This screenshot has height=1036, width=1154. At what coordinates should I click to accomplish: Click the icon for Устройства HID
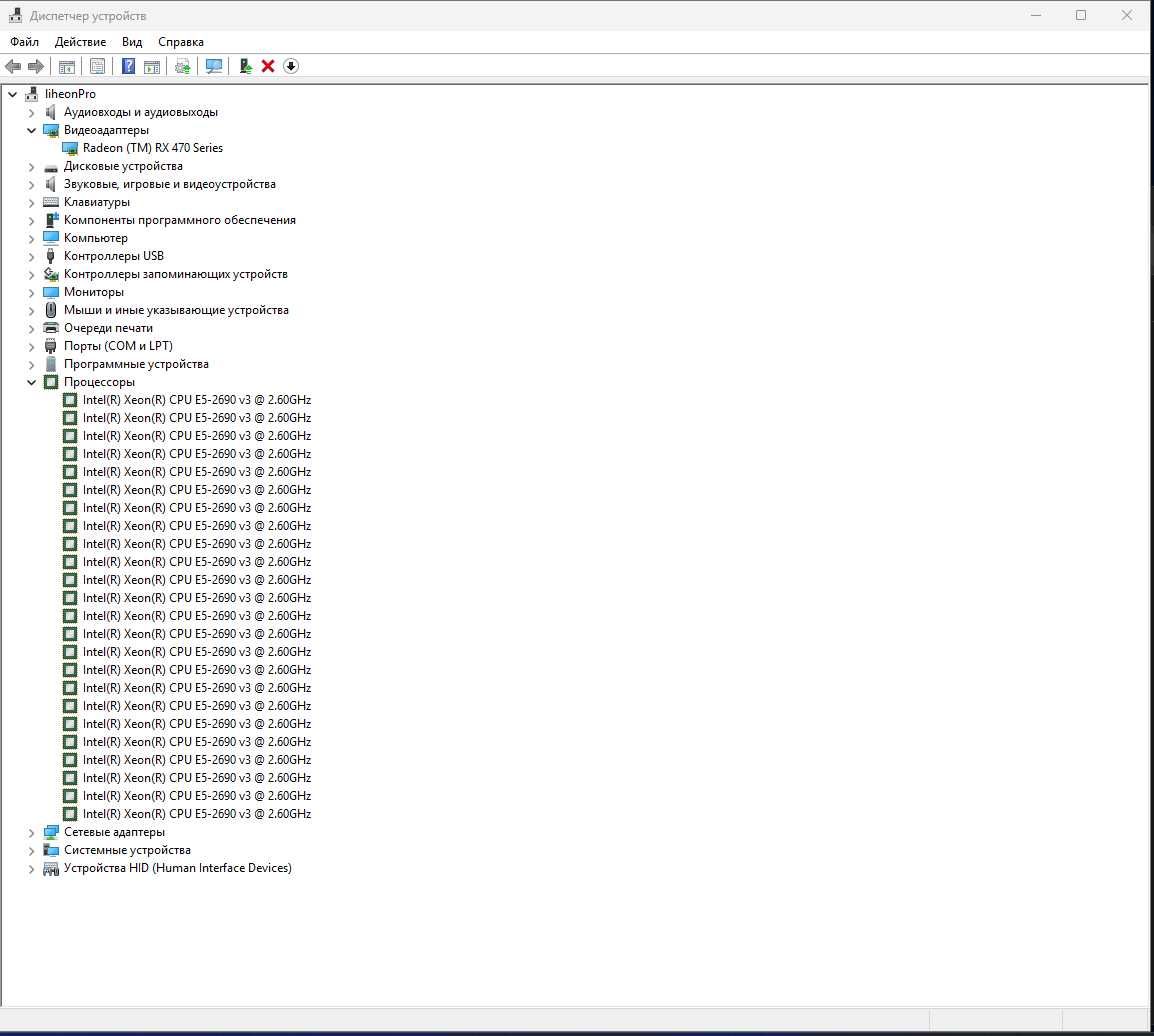coord(51,868)
